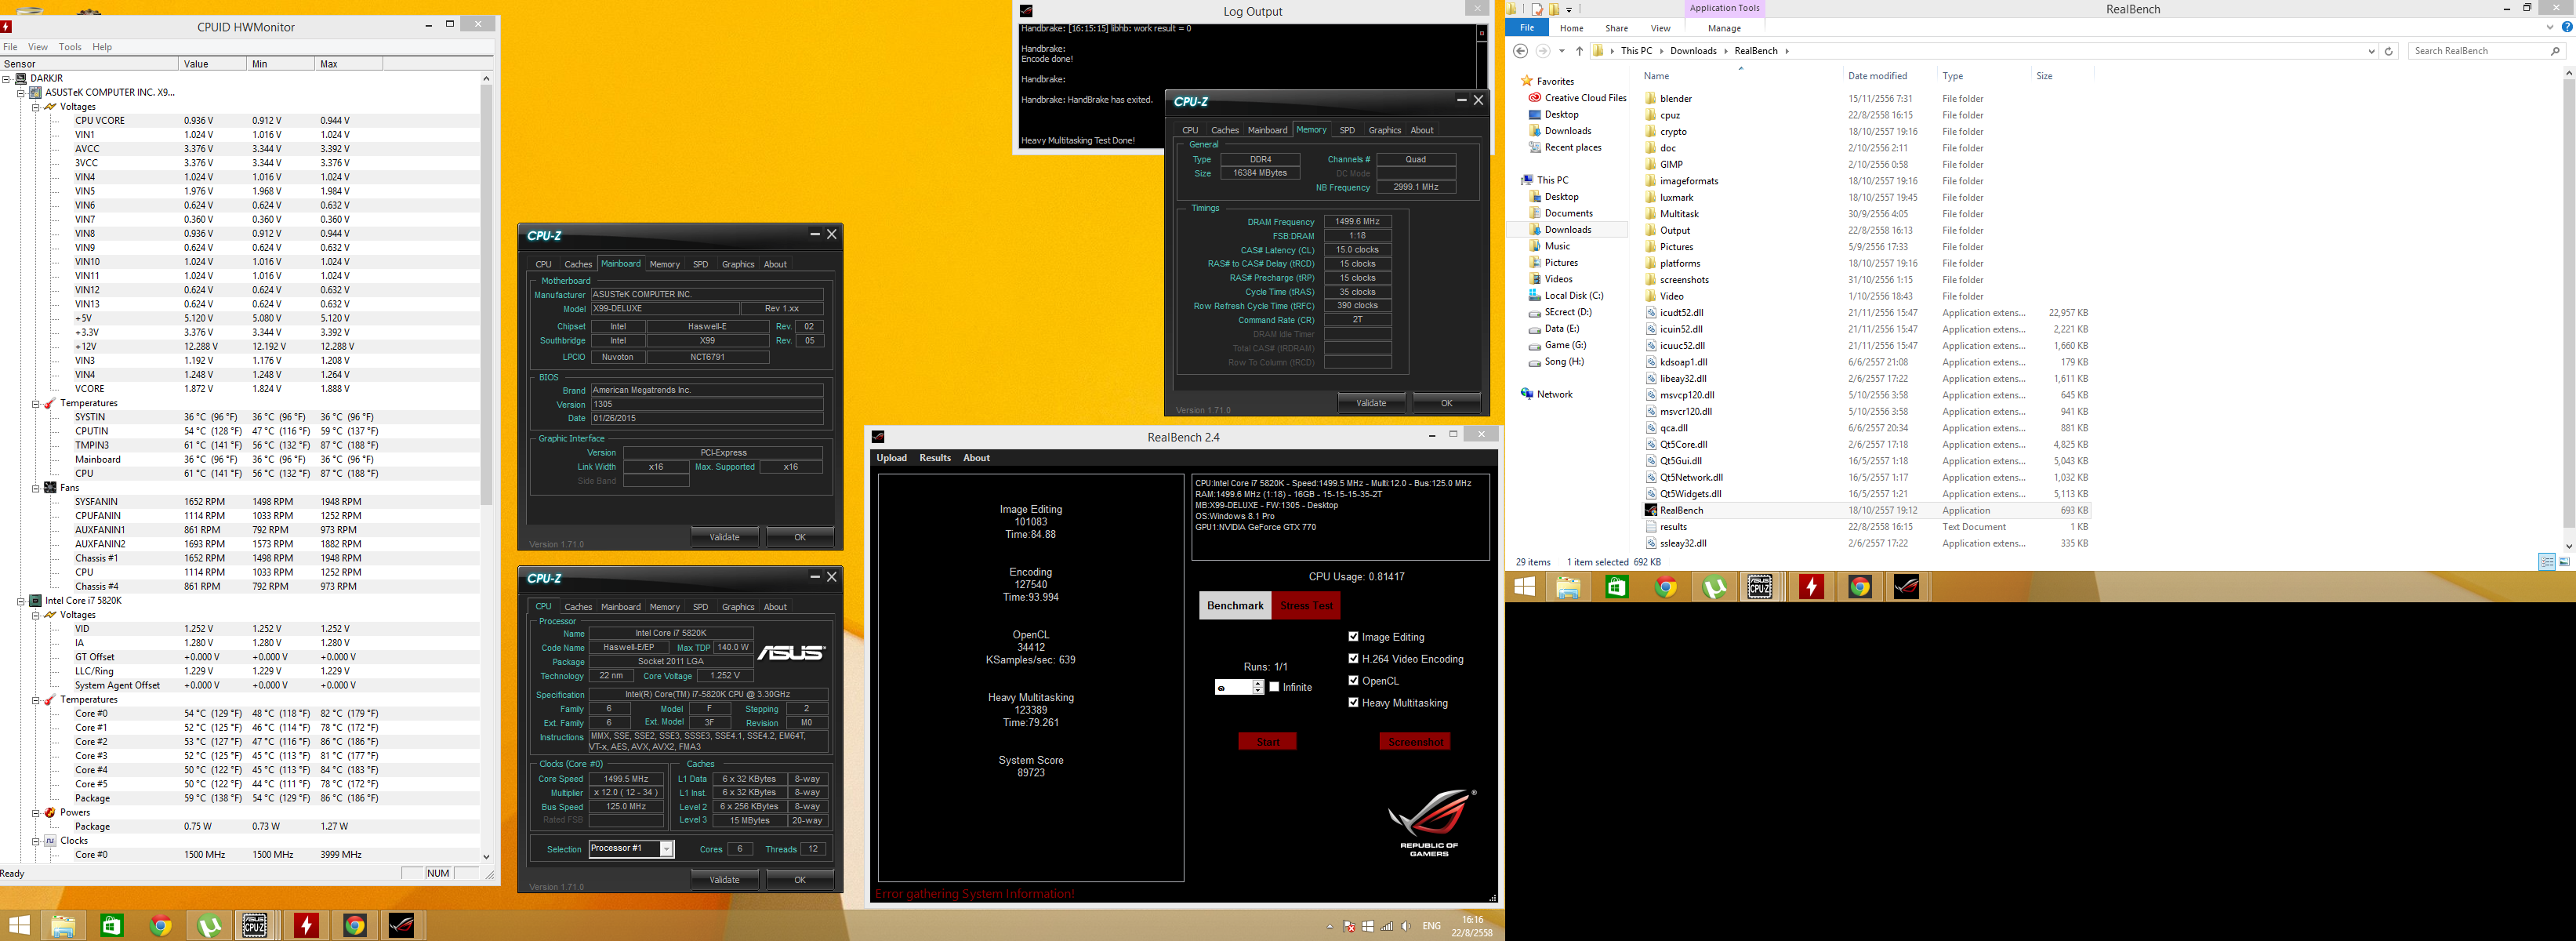Click ROG RealBench icon on left taskbar
This screenshot has width=2576, height=941.
402,926
